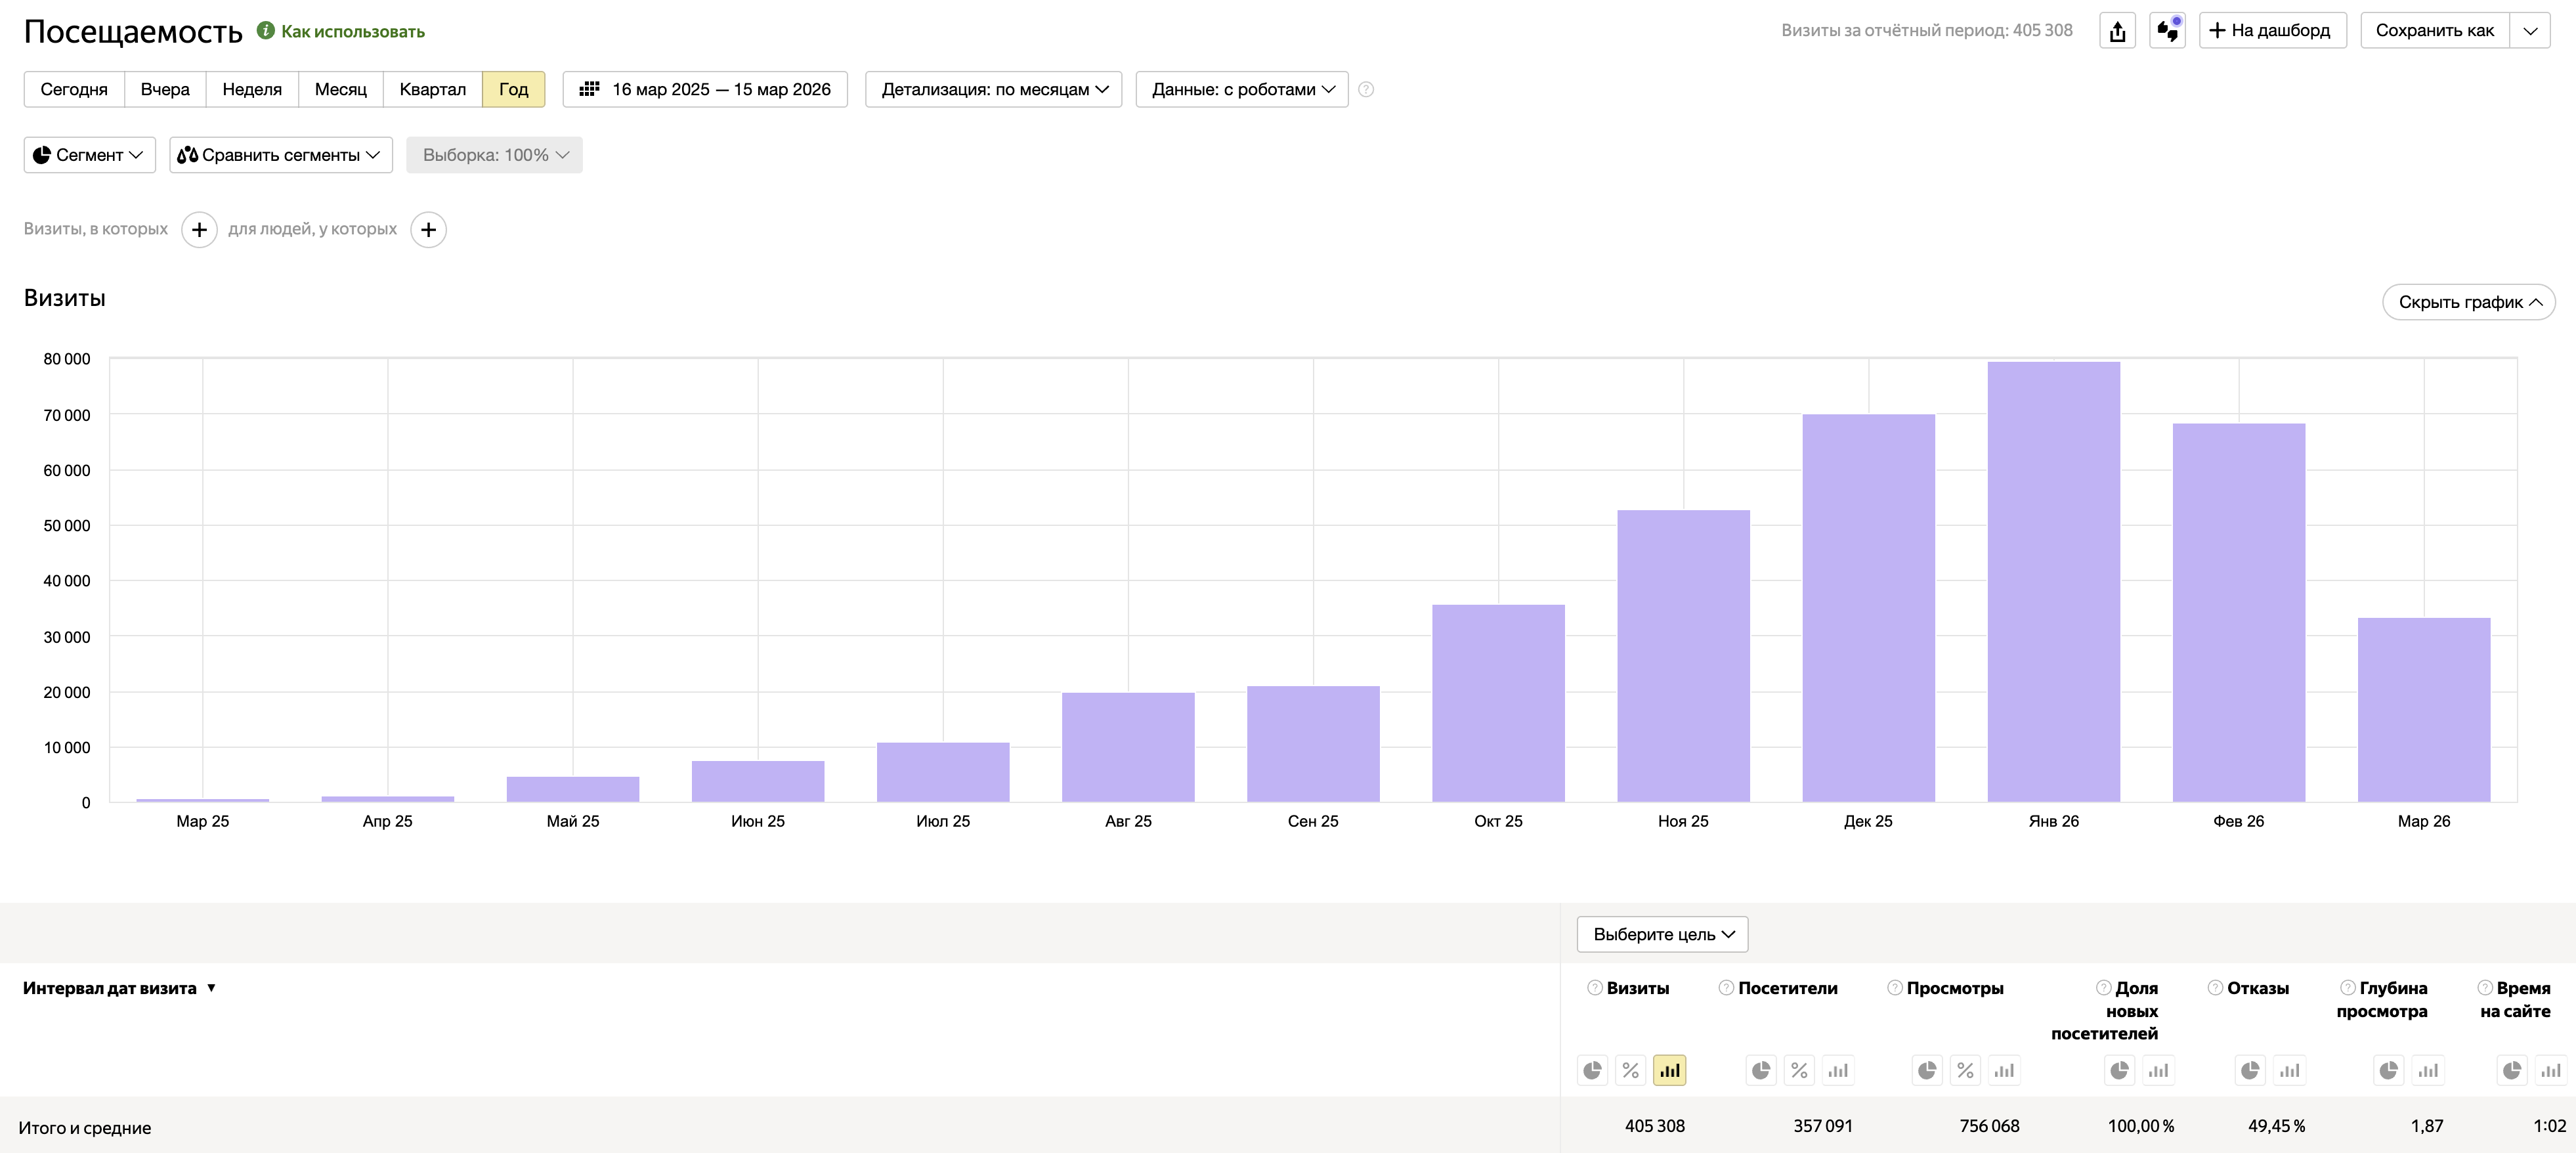The width and height of the screenshot is (2576, 1153).
Task: Click question mark icon beside data dropdown
Action: [x=1366, y=90]
